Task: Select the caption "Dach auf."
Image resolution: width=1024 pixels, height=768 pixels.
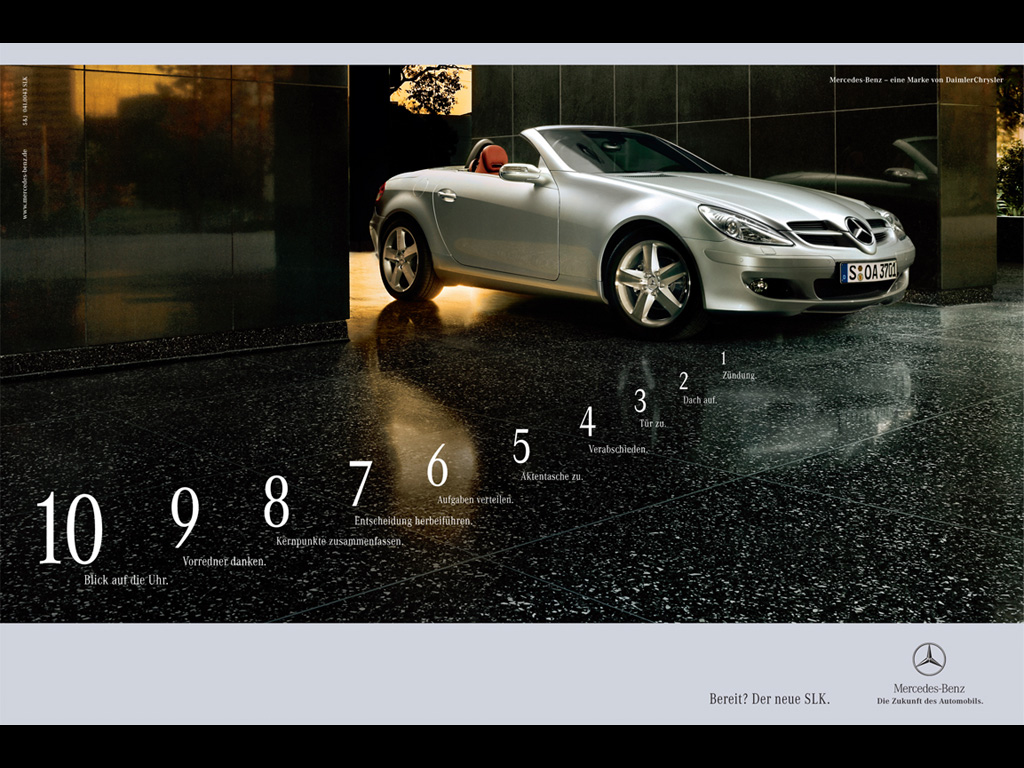Action: [x=699, y=400]
